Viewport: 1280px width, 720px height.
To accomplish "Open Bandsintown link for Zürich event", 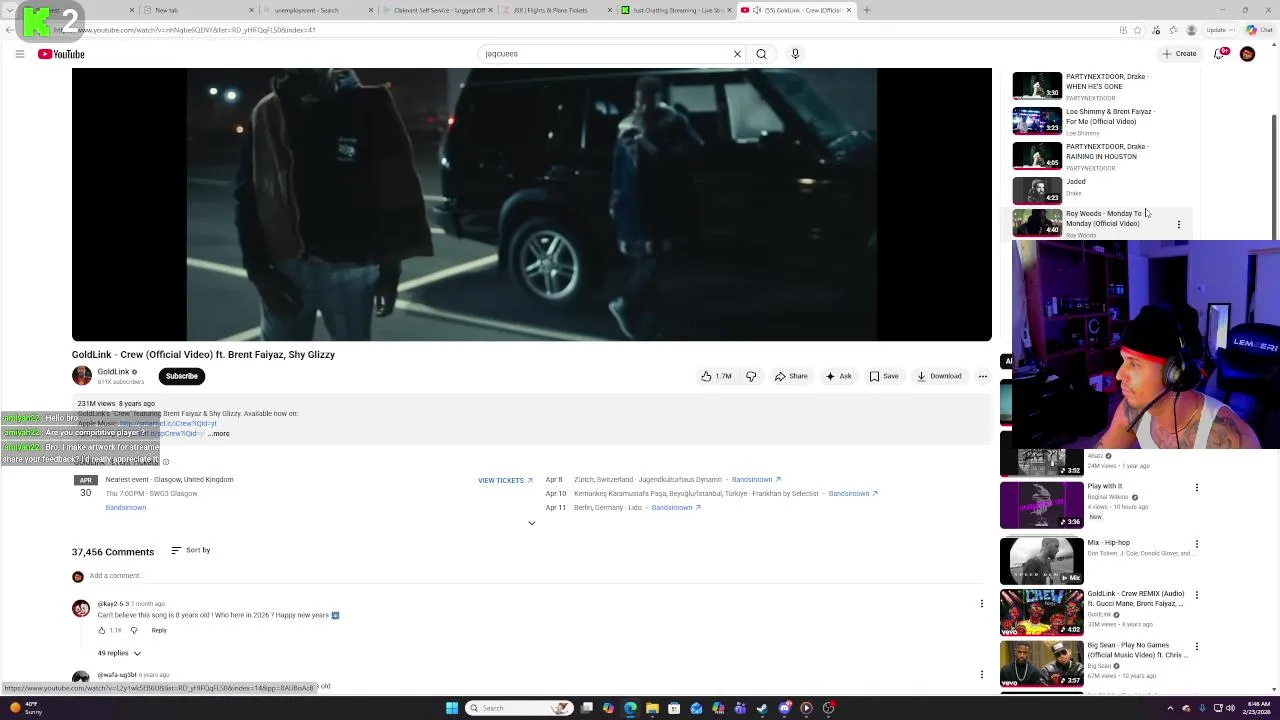I will [756, 480].
